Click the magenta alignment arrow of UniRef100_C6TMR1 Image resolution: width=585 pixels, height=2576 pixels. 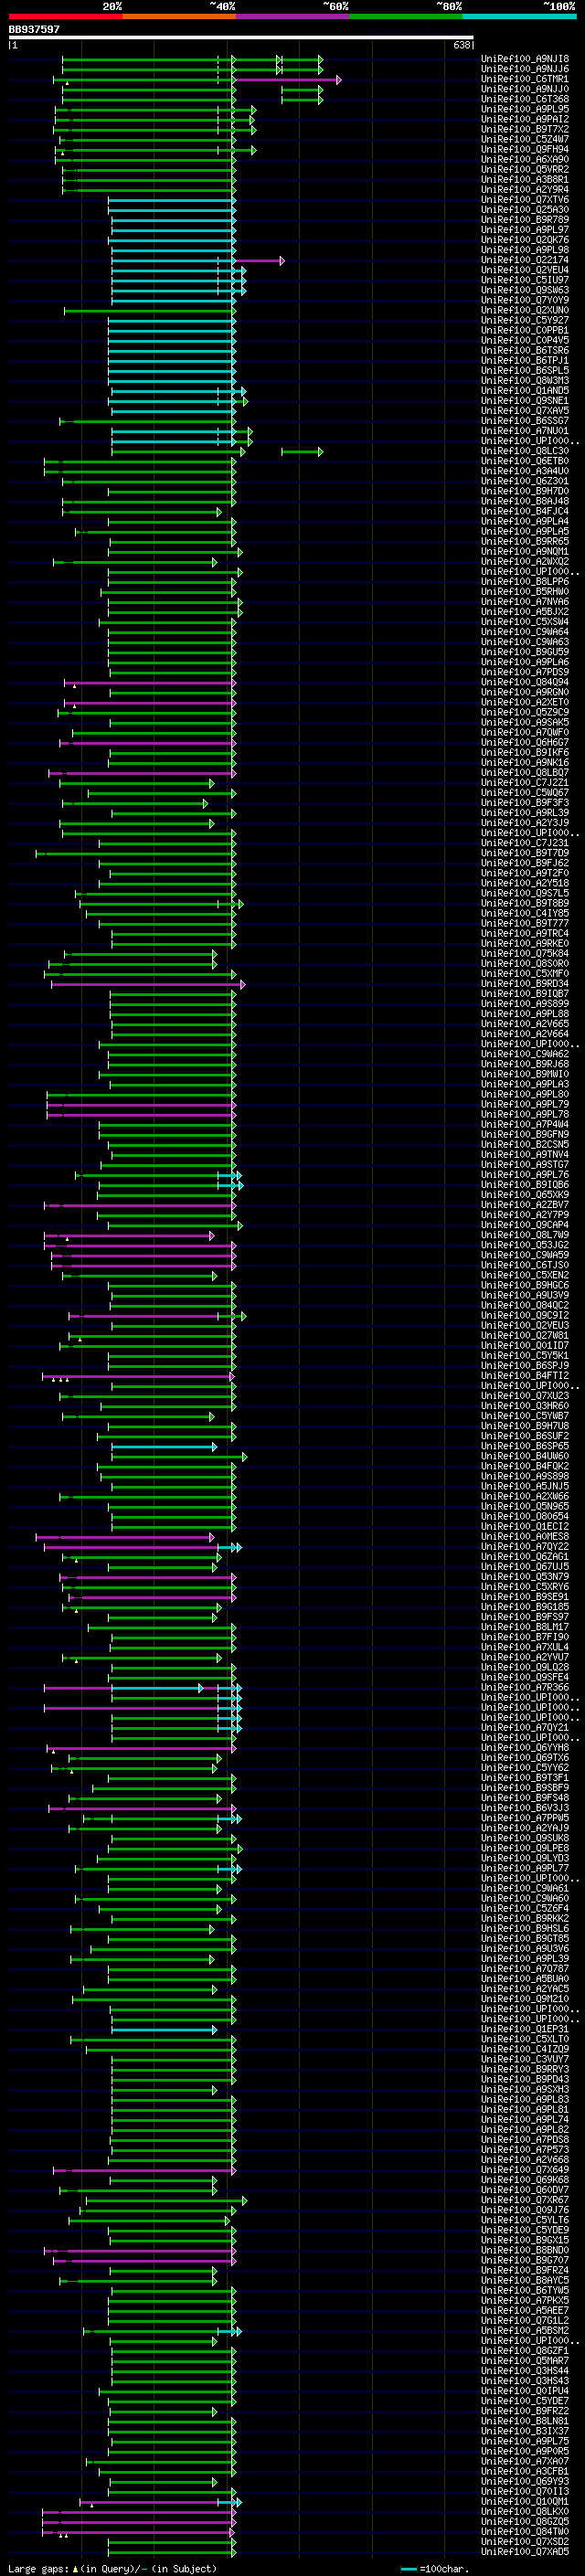[287, 79]
